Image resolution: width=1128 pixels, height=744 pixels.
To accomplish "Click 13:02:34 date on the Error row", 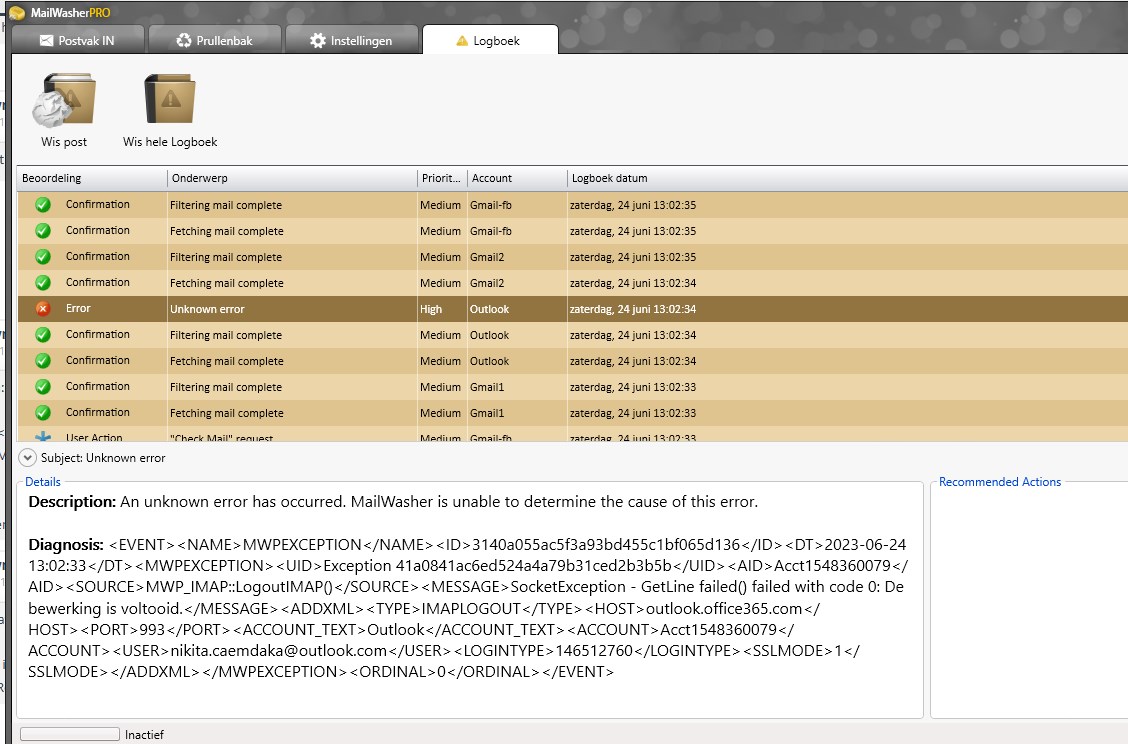I will point(633,309).
